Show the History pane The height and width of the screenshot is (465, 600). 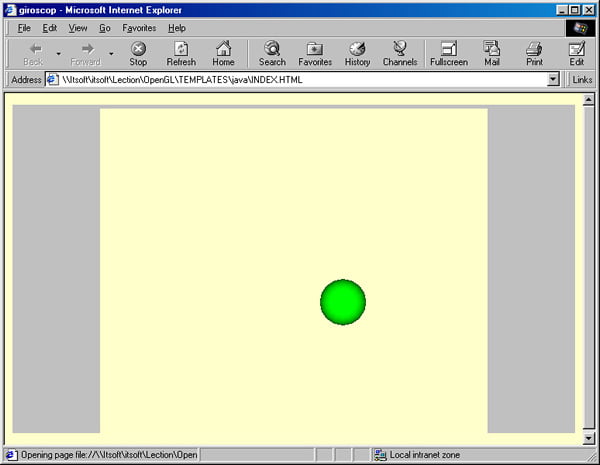[357, 54]
